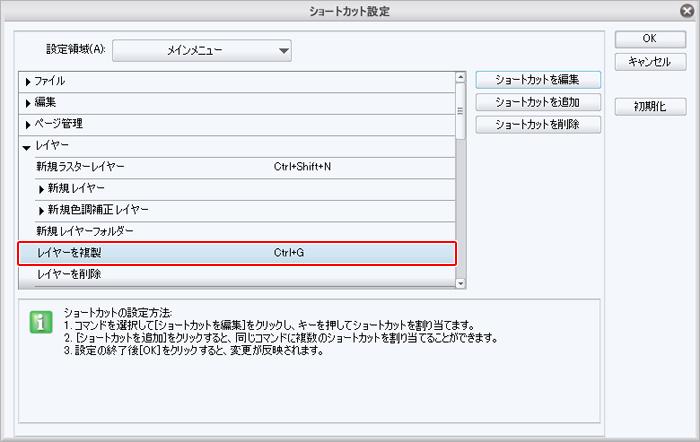The image size is (700, 442).
Task: Click the command list scrollbar thumb
Action: point(460,111)
